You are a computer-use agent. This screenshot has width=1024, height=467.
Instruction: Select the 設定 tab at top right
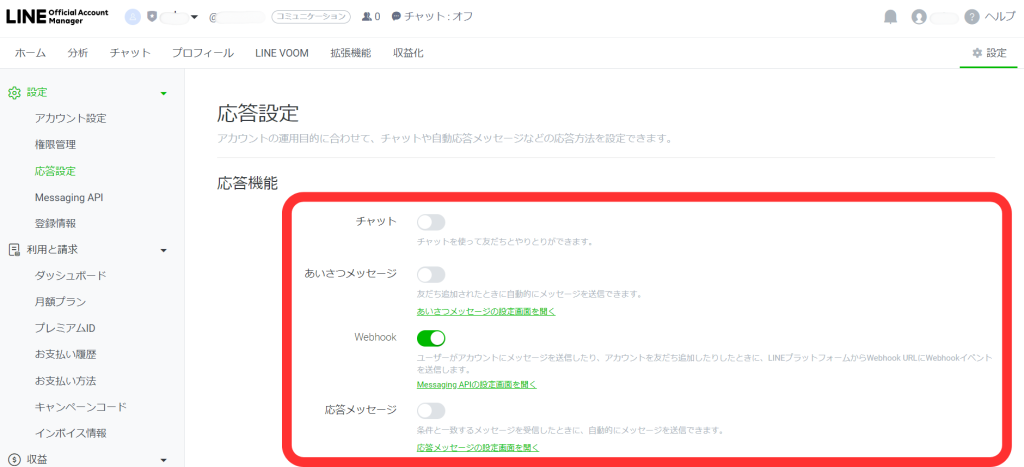[989, 53]
